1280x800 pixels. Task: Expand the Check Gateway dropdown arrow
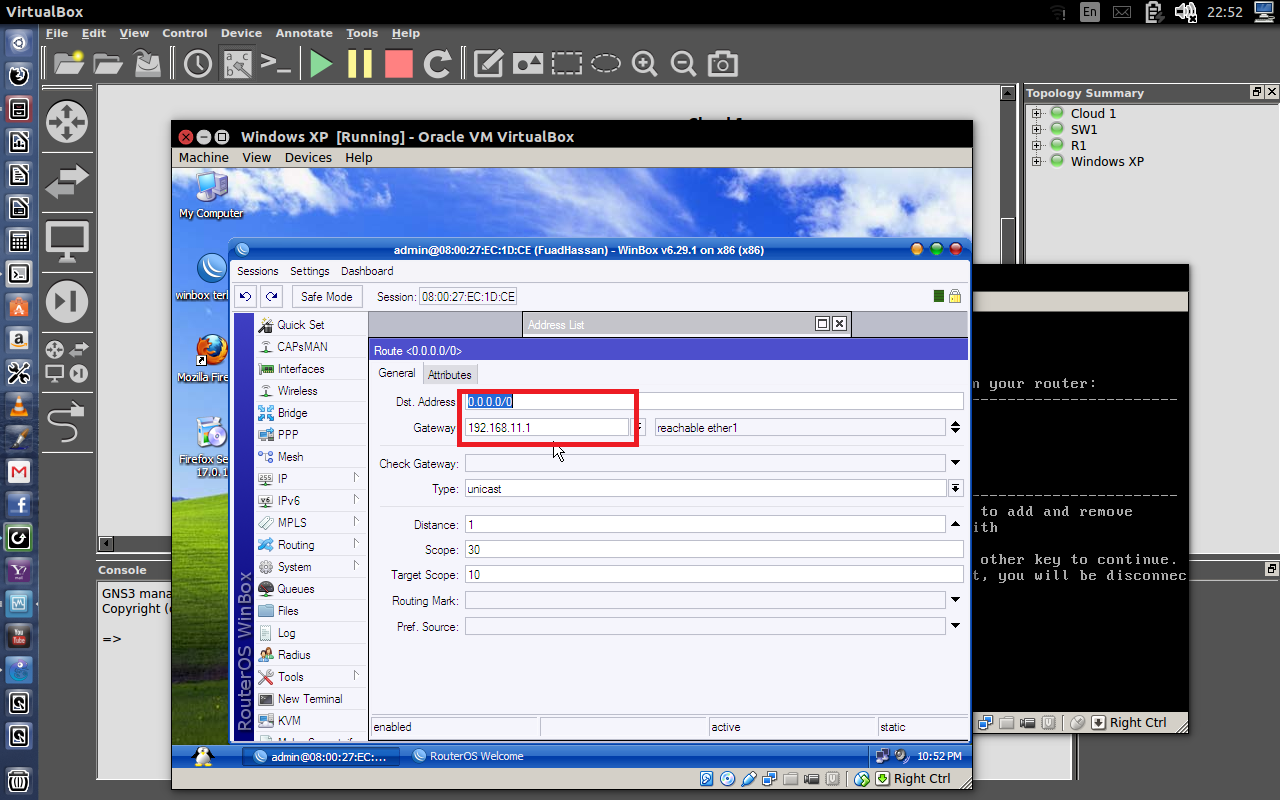[x=956, y=463]
